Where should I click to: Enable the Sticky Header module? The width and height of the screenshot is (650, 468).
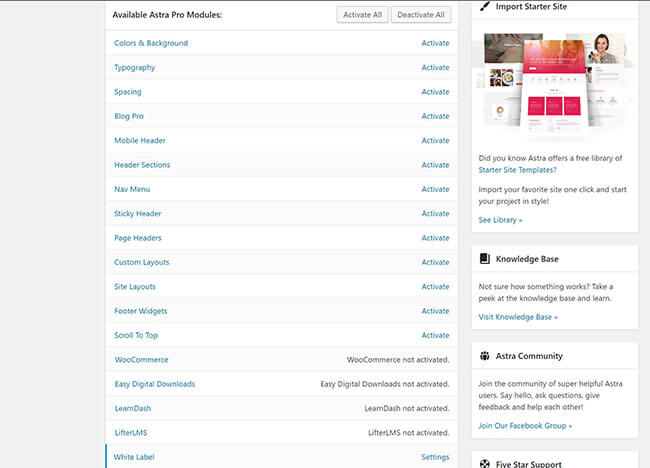coord(435,214)
